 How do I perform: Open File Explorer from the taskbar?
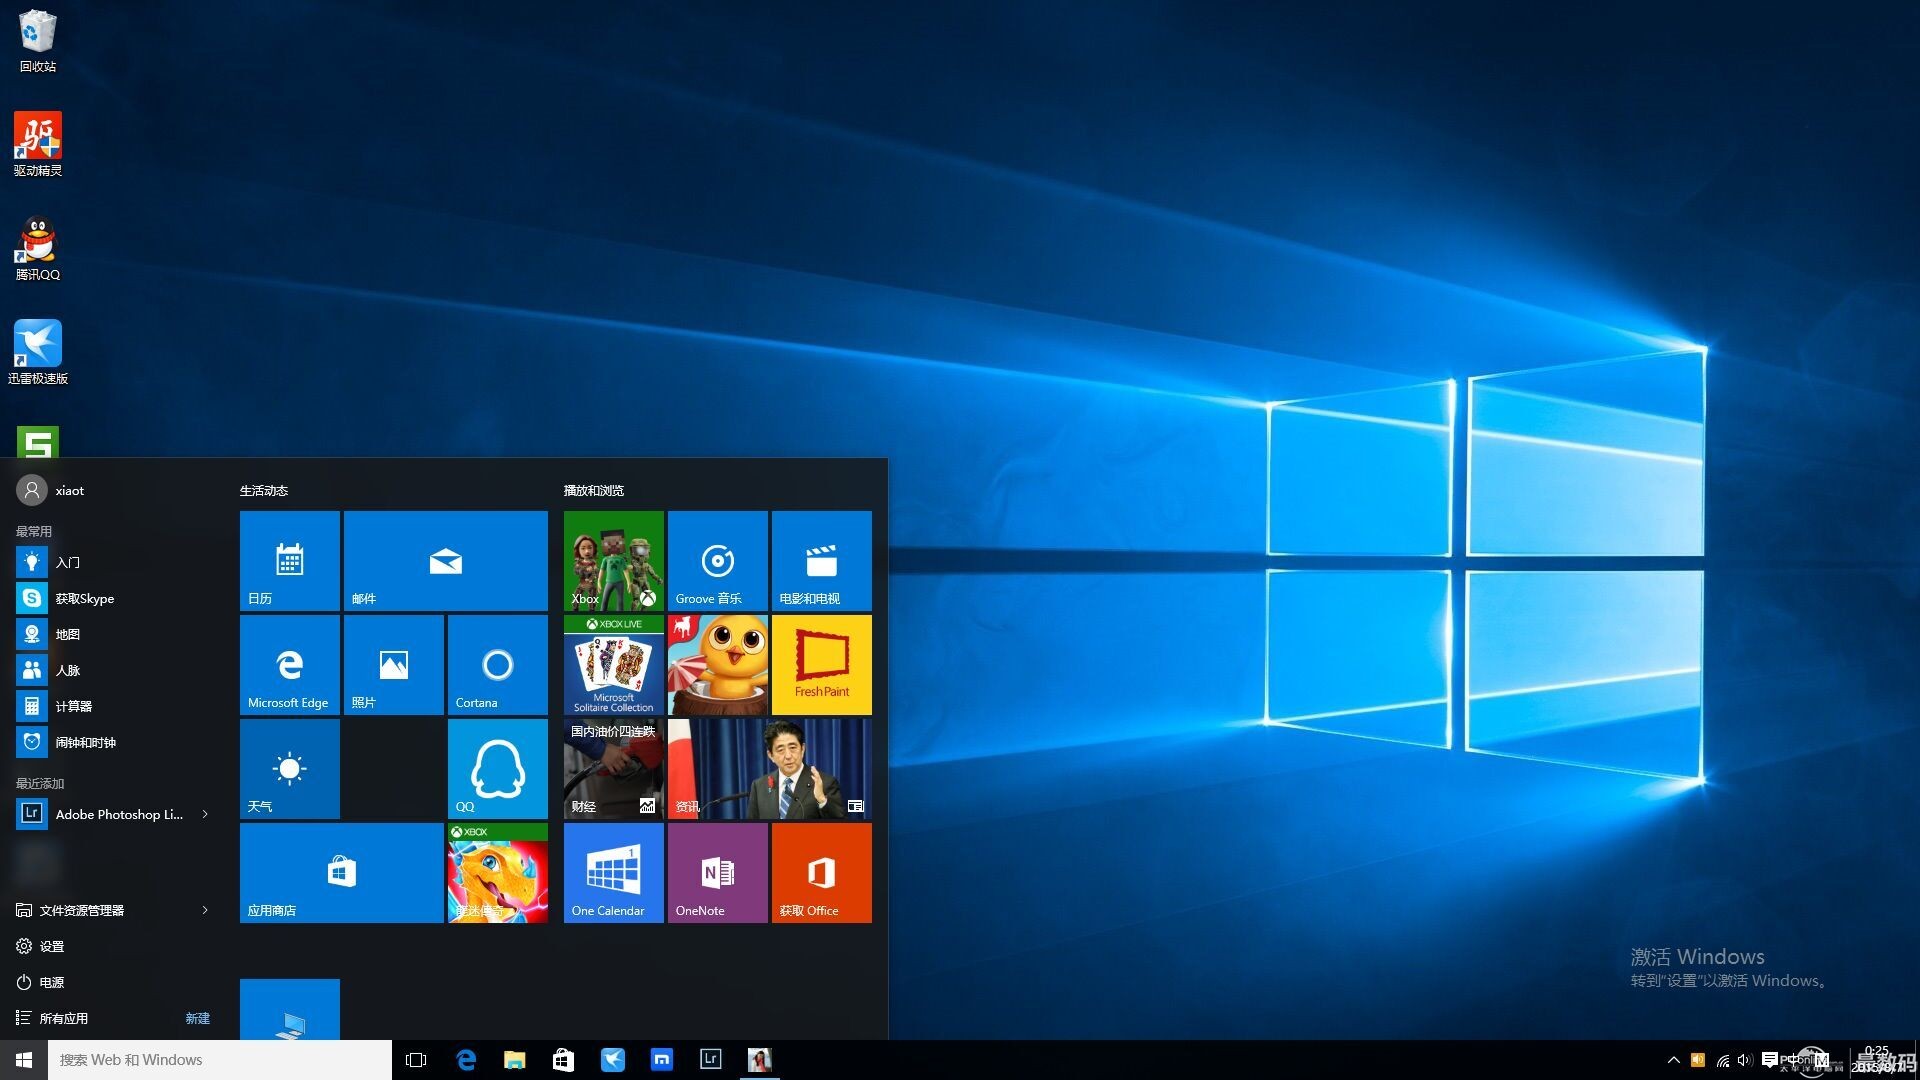tap(515, 1060)
